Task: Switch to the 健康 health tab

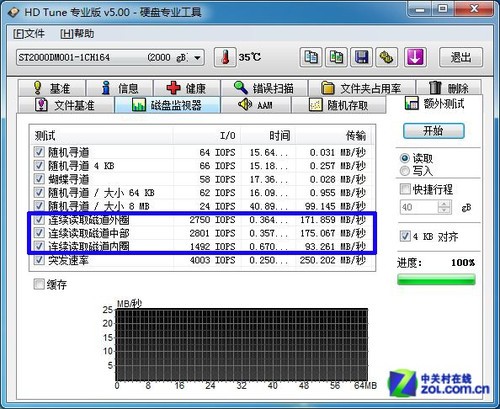Action: [x=187, y=88]
